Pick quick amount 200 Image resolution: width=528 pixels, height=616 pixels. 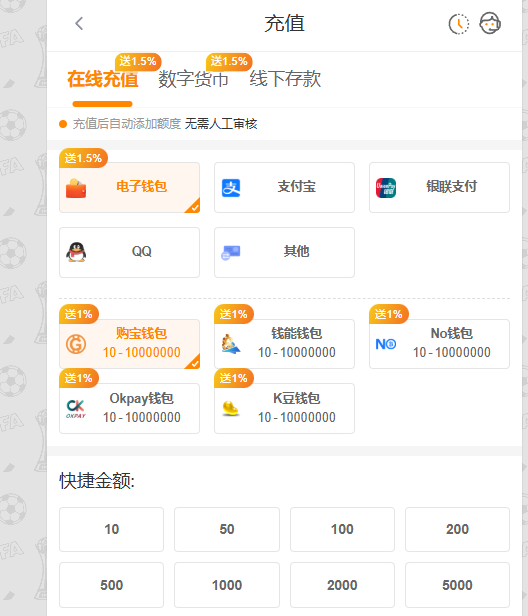click(x=457, y=529)
